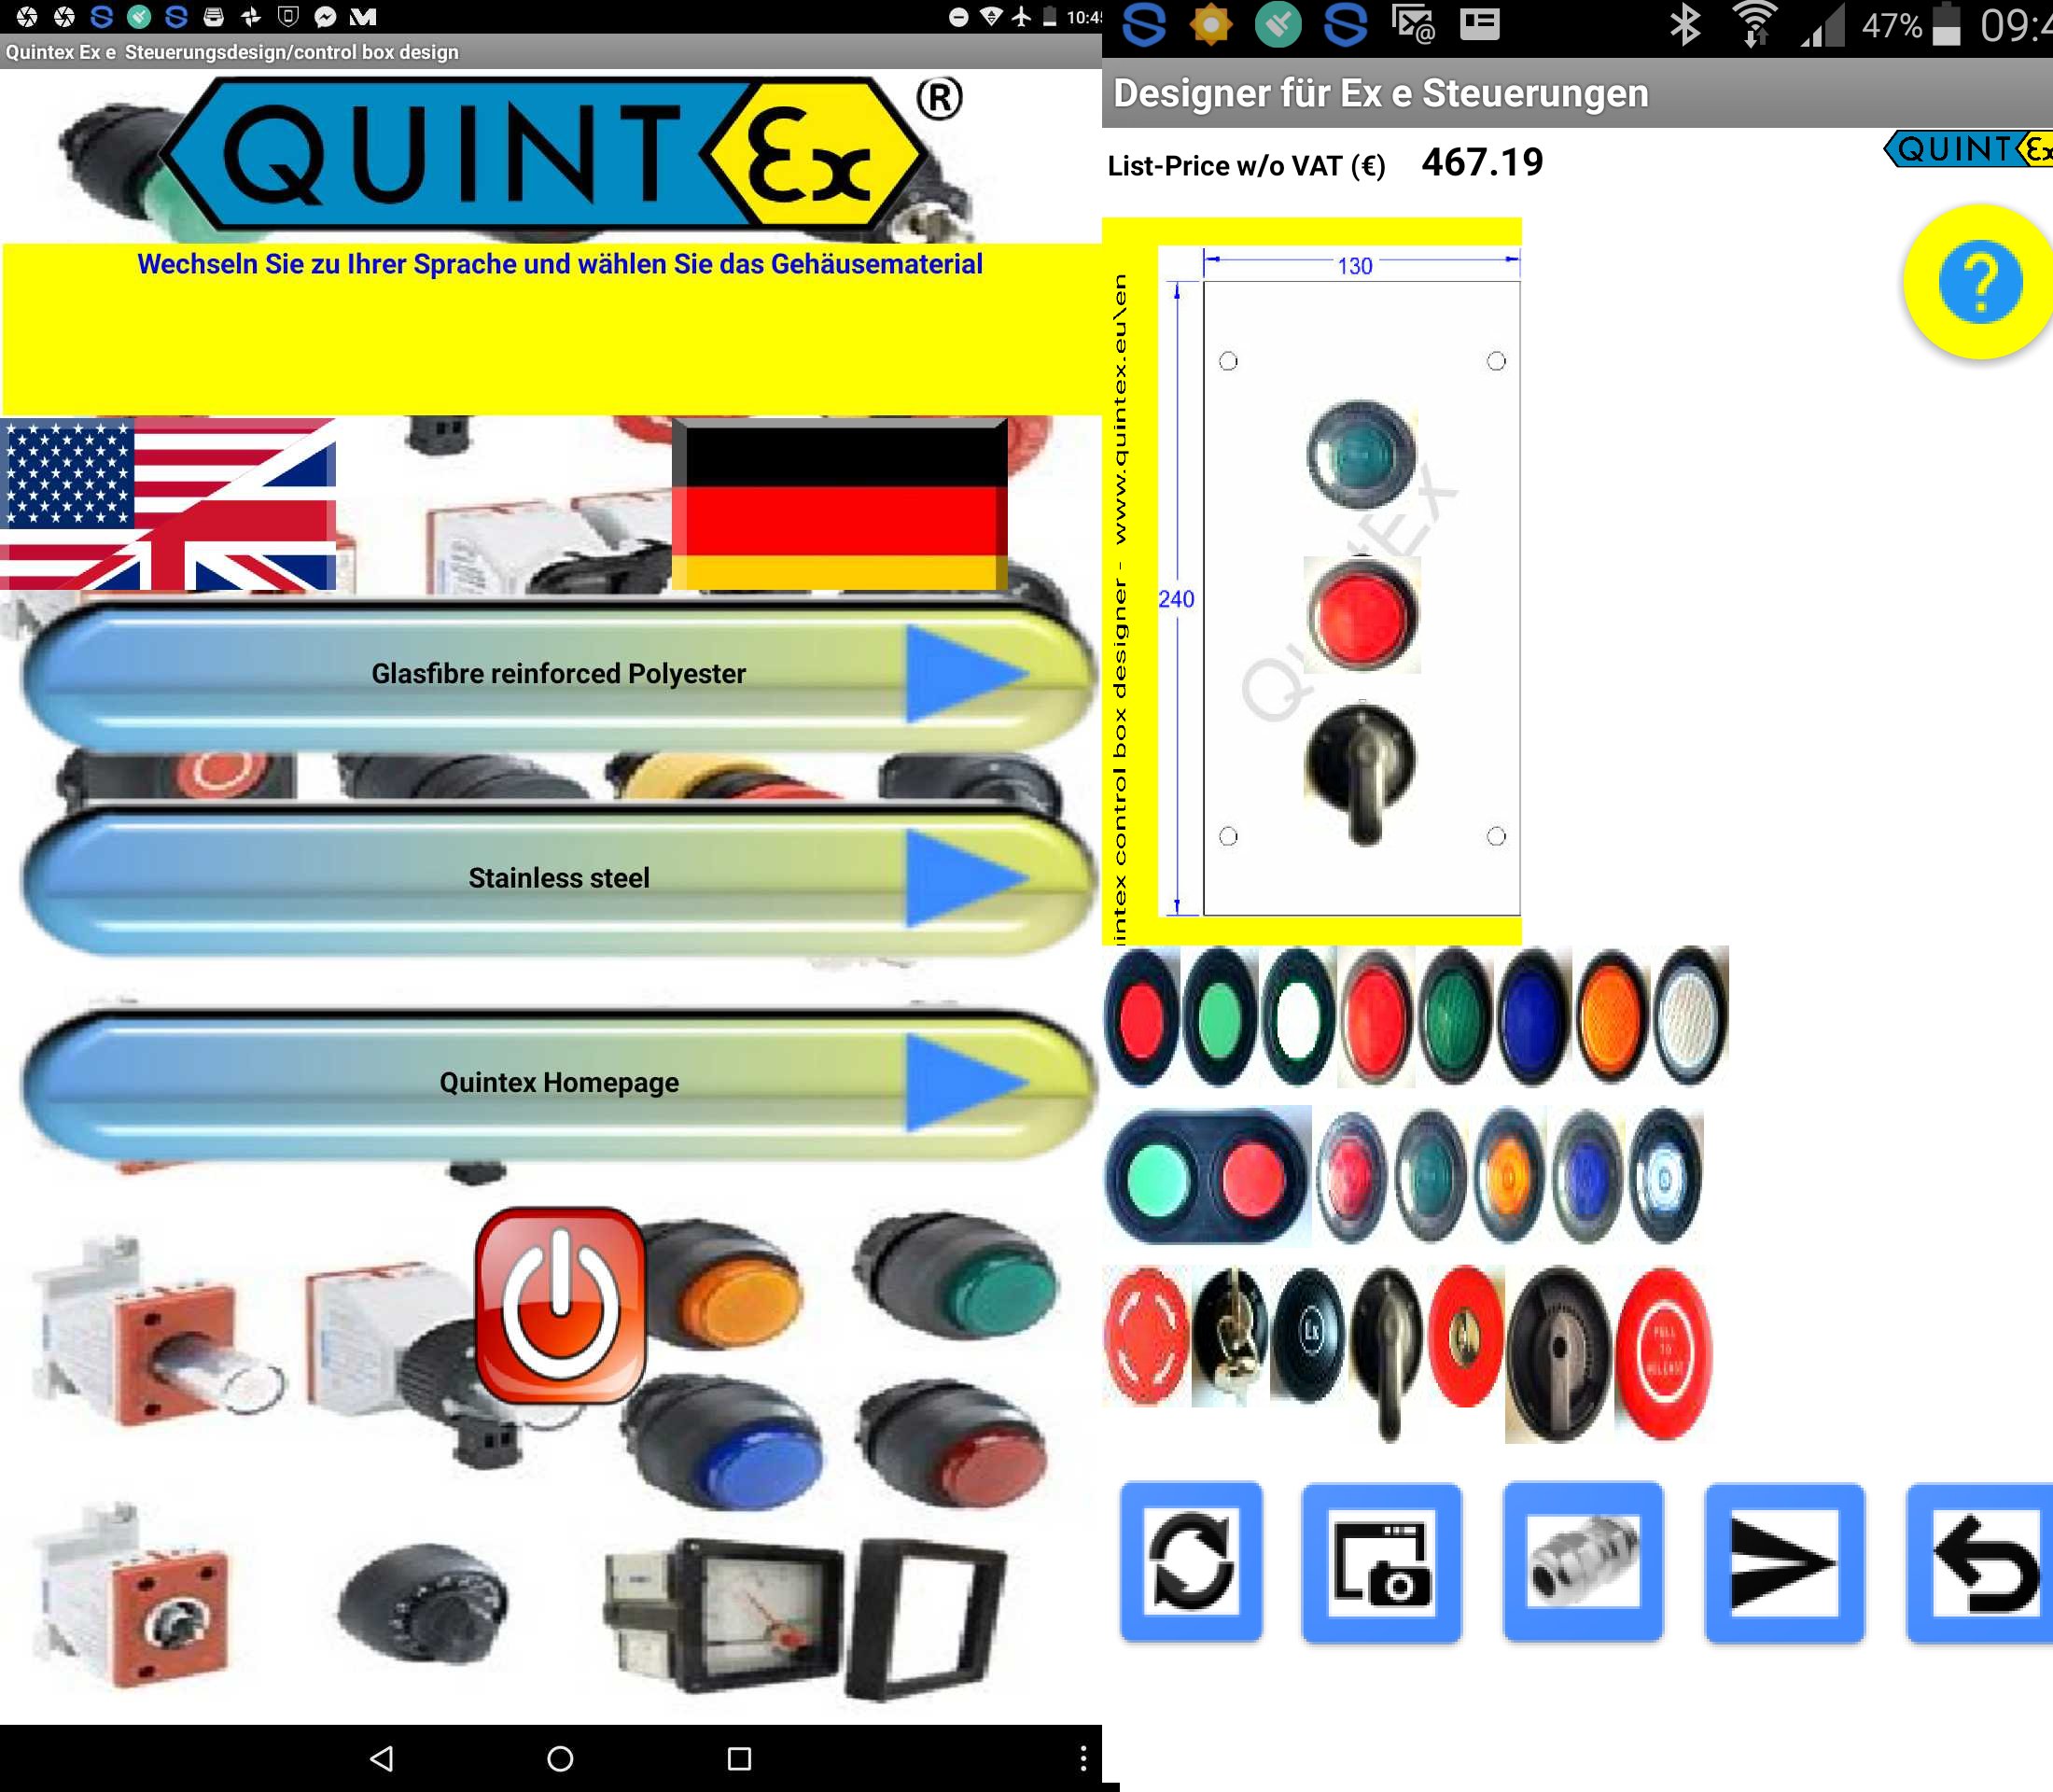2053x1792 pixels.
Task: Click the Quintex control box design title
Action: (232, 52)
